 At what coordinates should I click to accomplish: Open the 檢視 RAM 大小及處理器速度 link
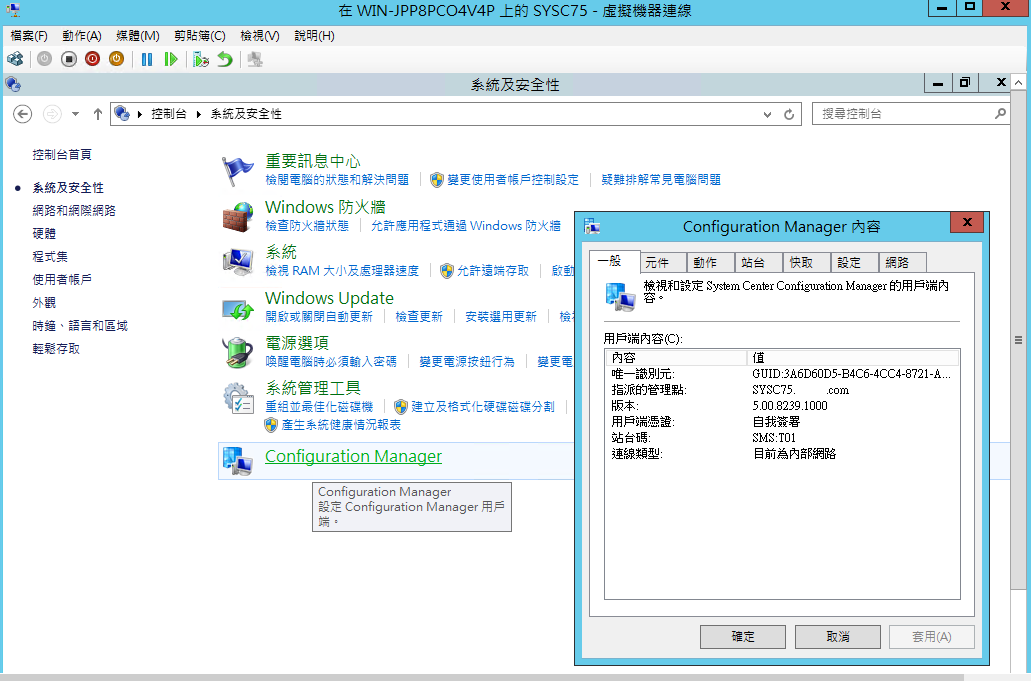click(x=342, y=271)
